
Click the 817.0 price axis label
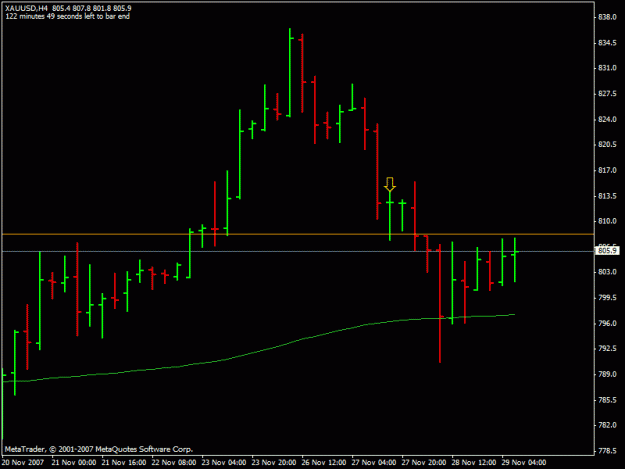(607, 170)
